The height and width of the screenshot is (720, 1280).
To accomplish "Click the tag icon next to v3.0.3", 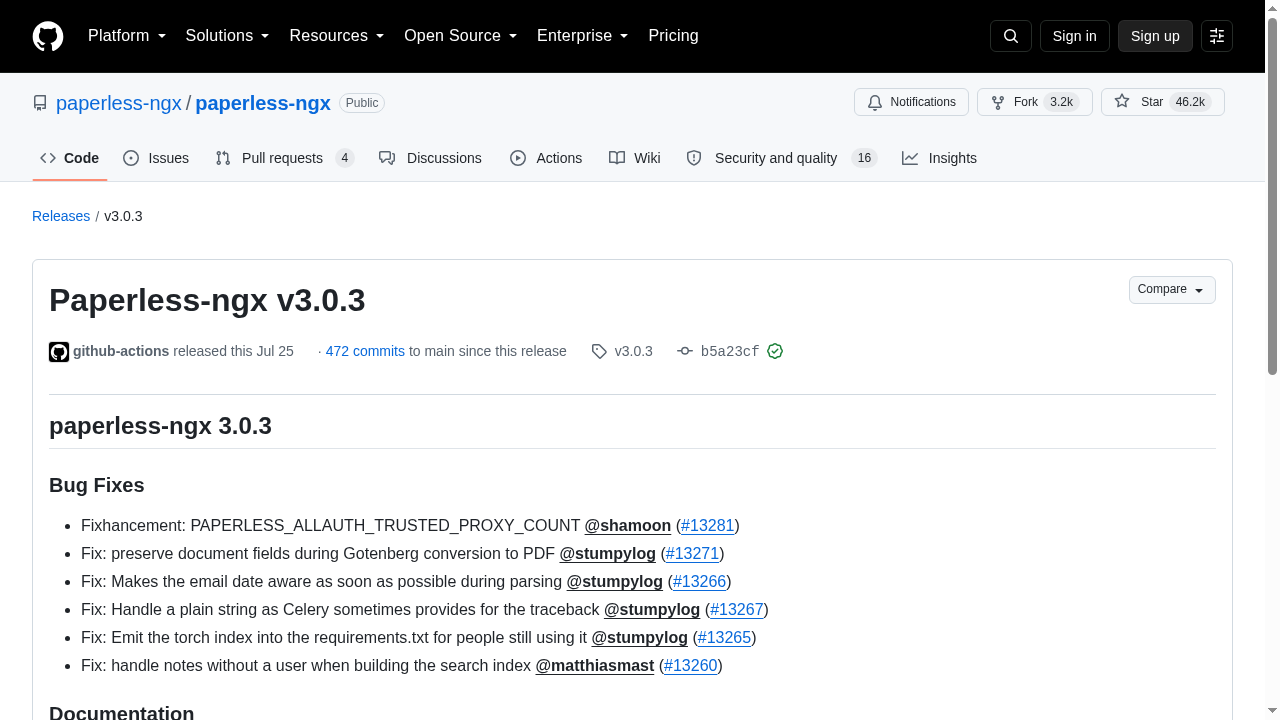I will coord(599,351).
